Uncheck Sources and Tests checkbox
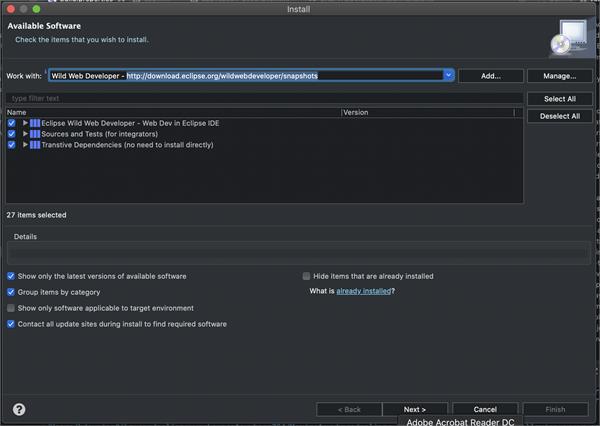The height and width of the screenshot is (426, 600). tap(11, 134)
